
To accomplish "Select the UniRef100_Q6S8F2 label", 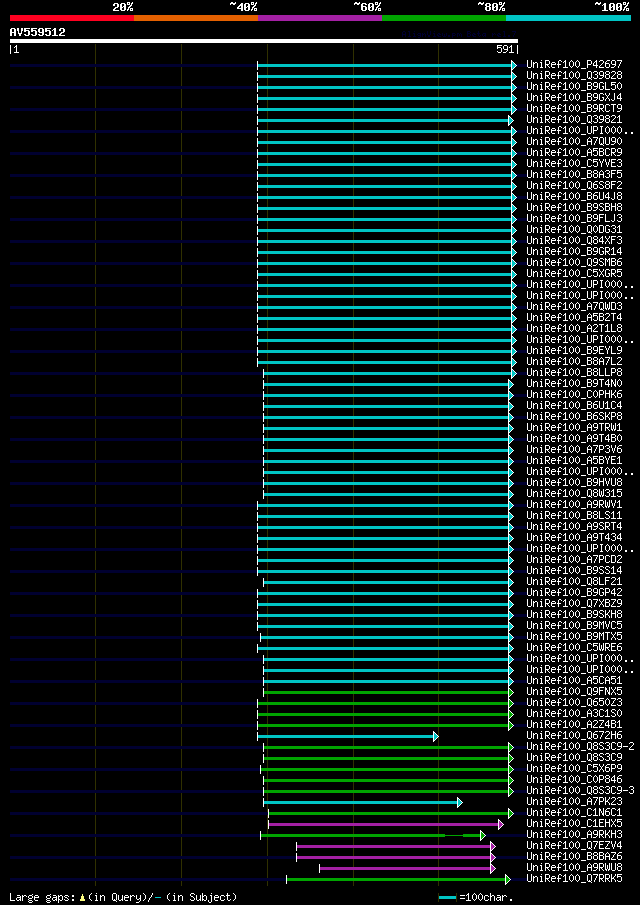I will click(x=574, y=185).
